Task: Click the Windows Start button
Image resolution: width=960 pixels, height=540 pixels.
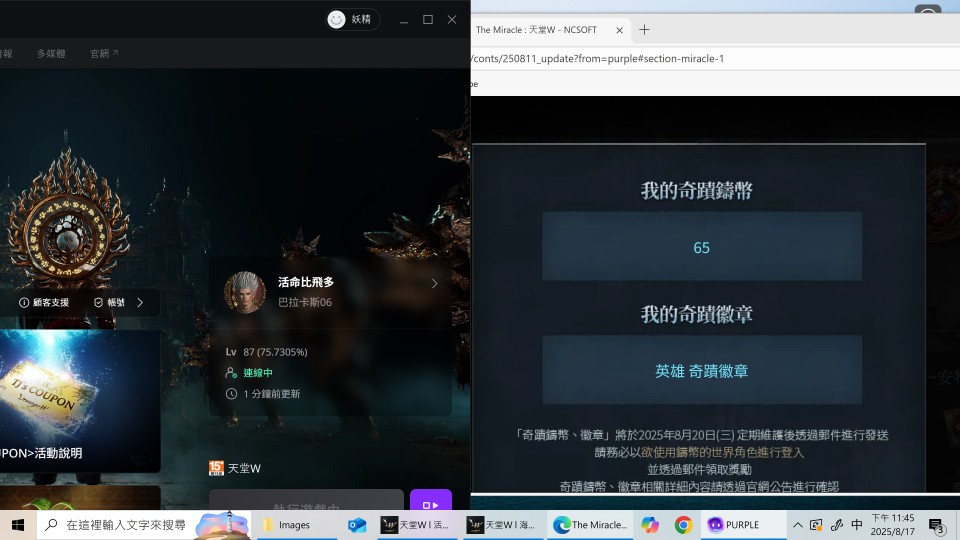Action: [x=17, y=525]
